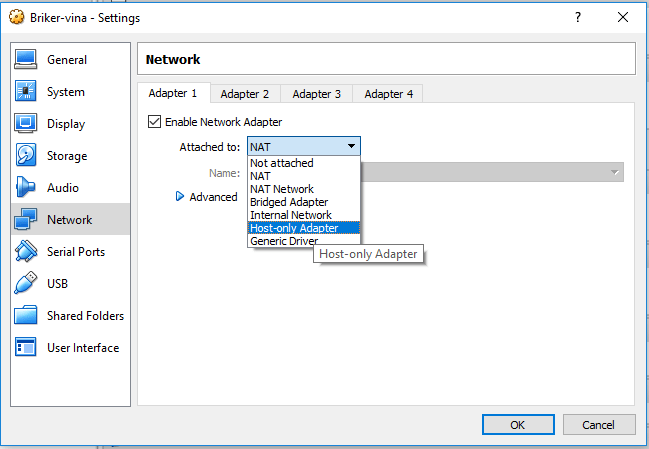Collapse the Attached to dropdown
This screenshot has width=649, height=449.
(x=303, y=146)
